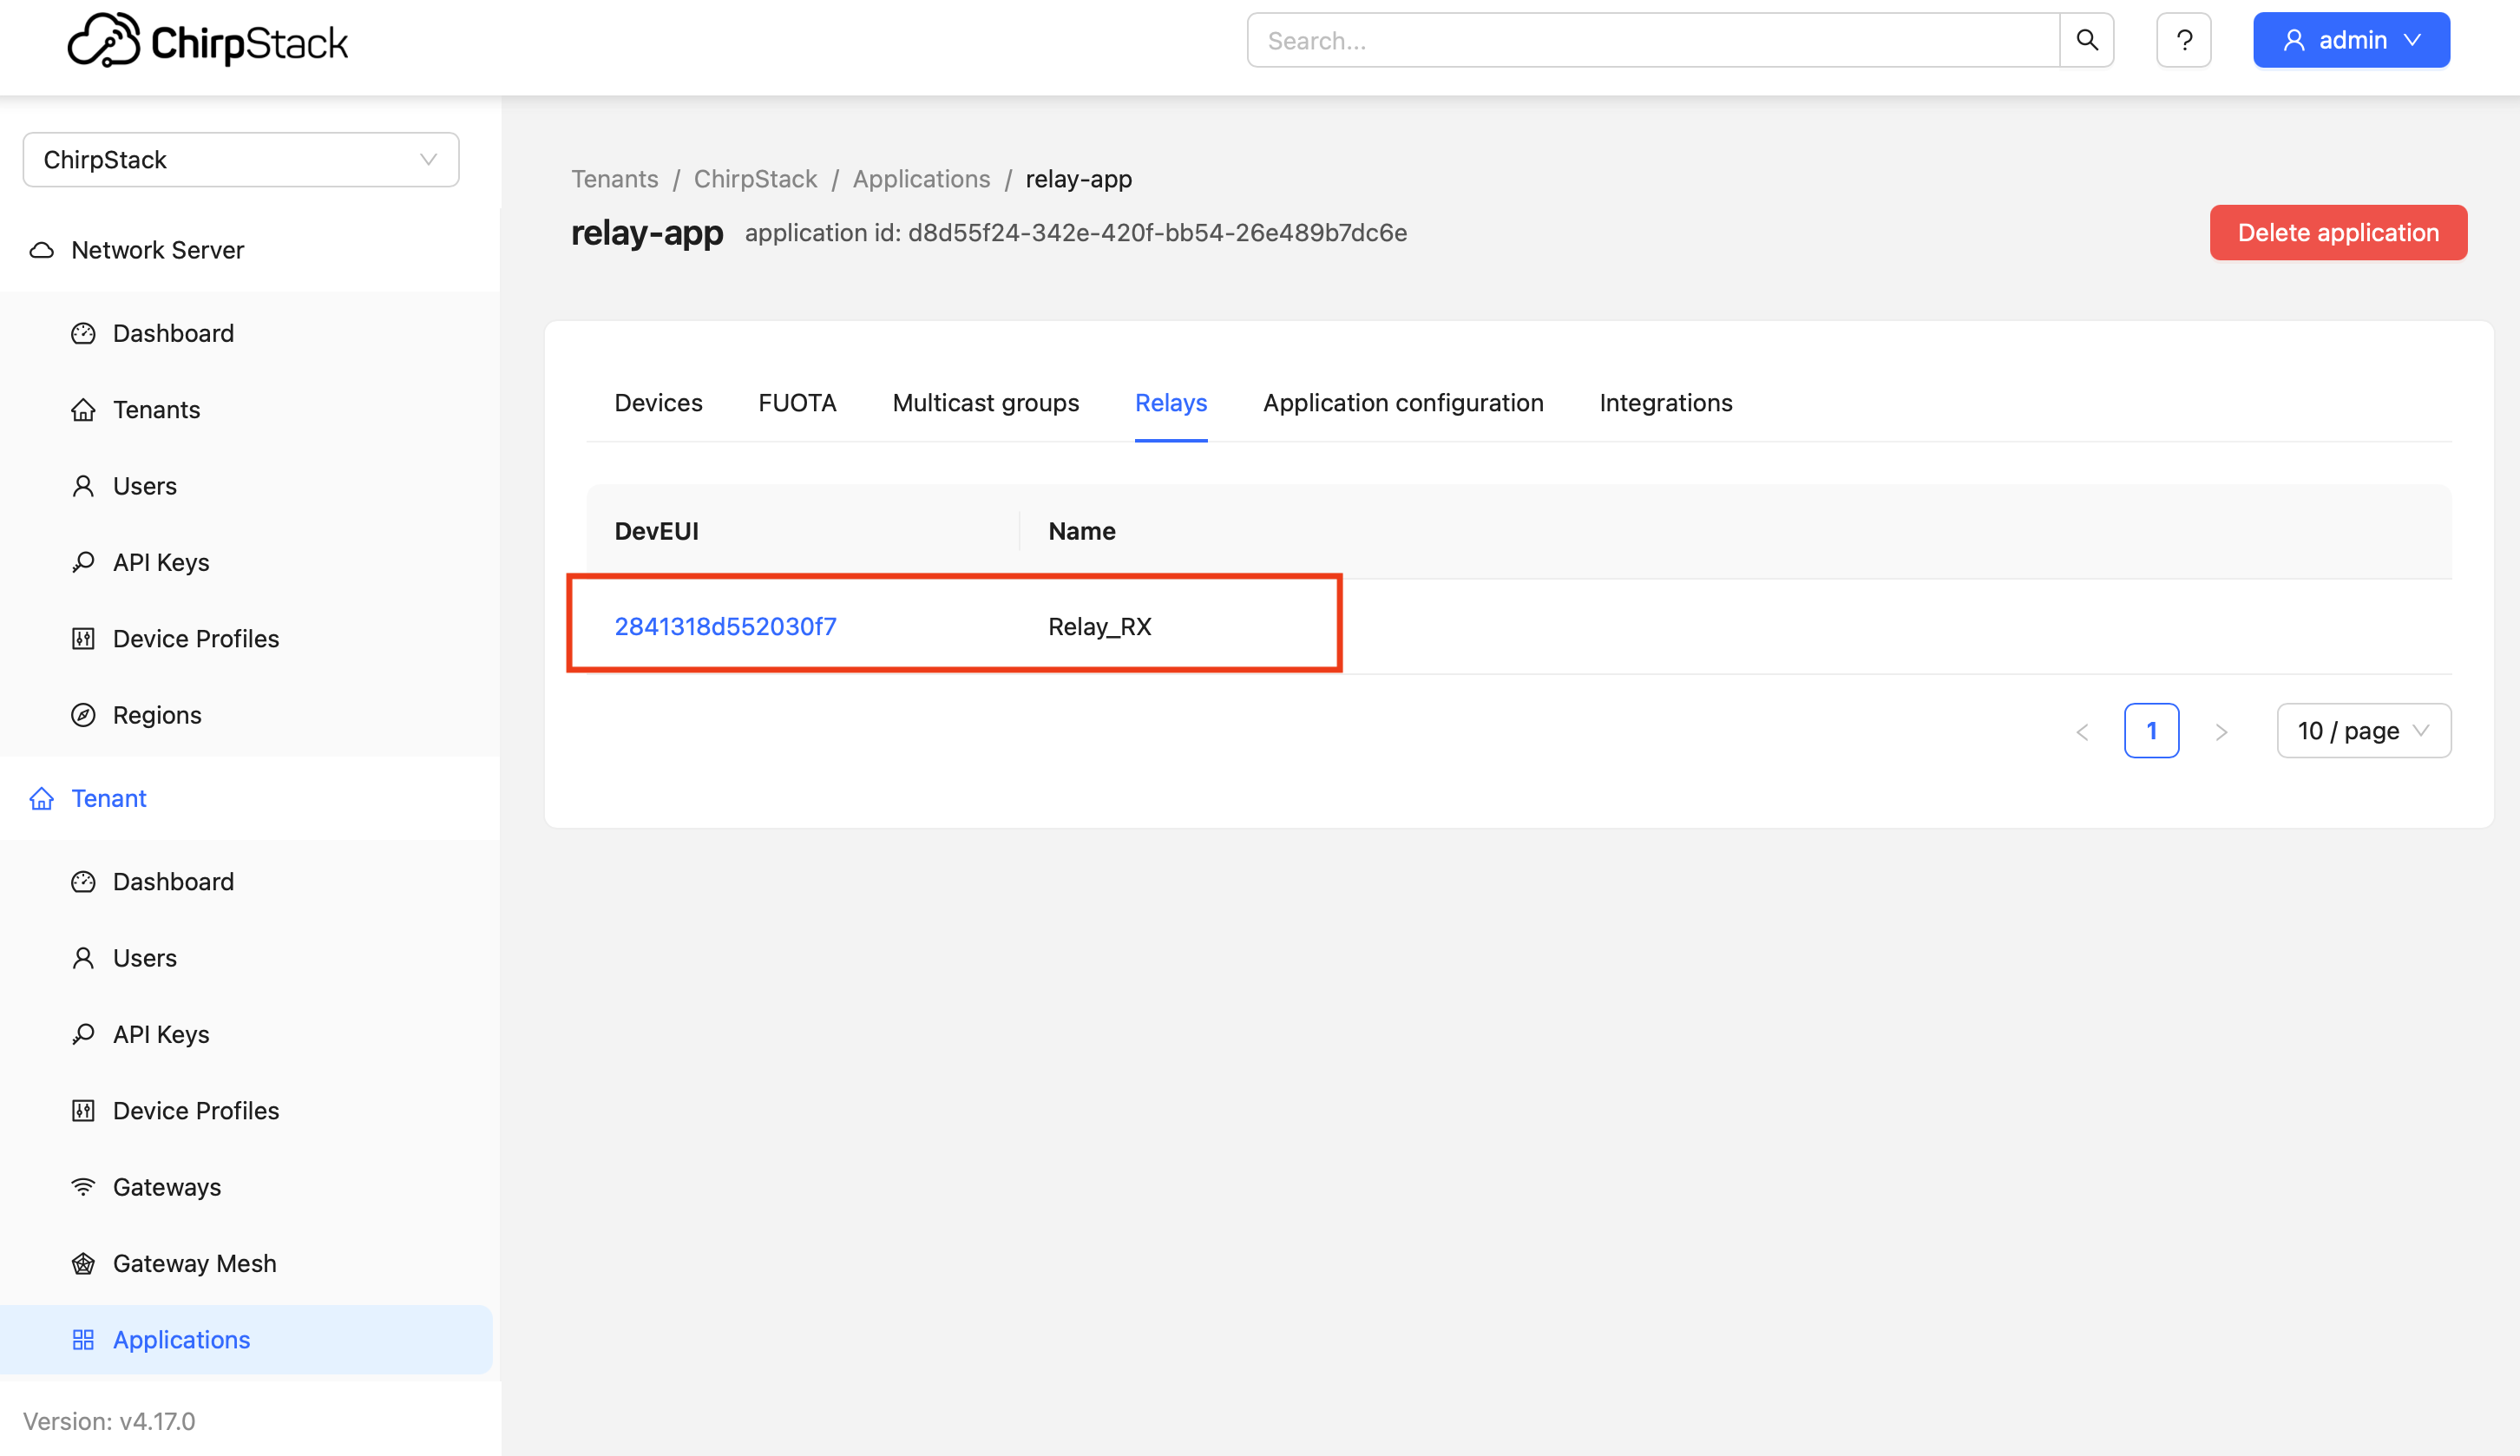Switch to Application configuration tab
Image resolution: width=2520 pixels, height=1456 pixels.
(1402, 403)
